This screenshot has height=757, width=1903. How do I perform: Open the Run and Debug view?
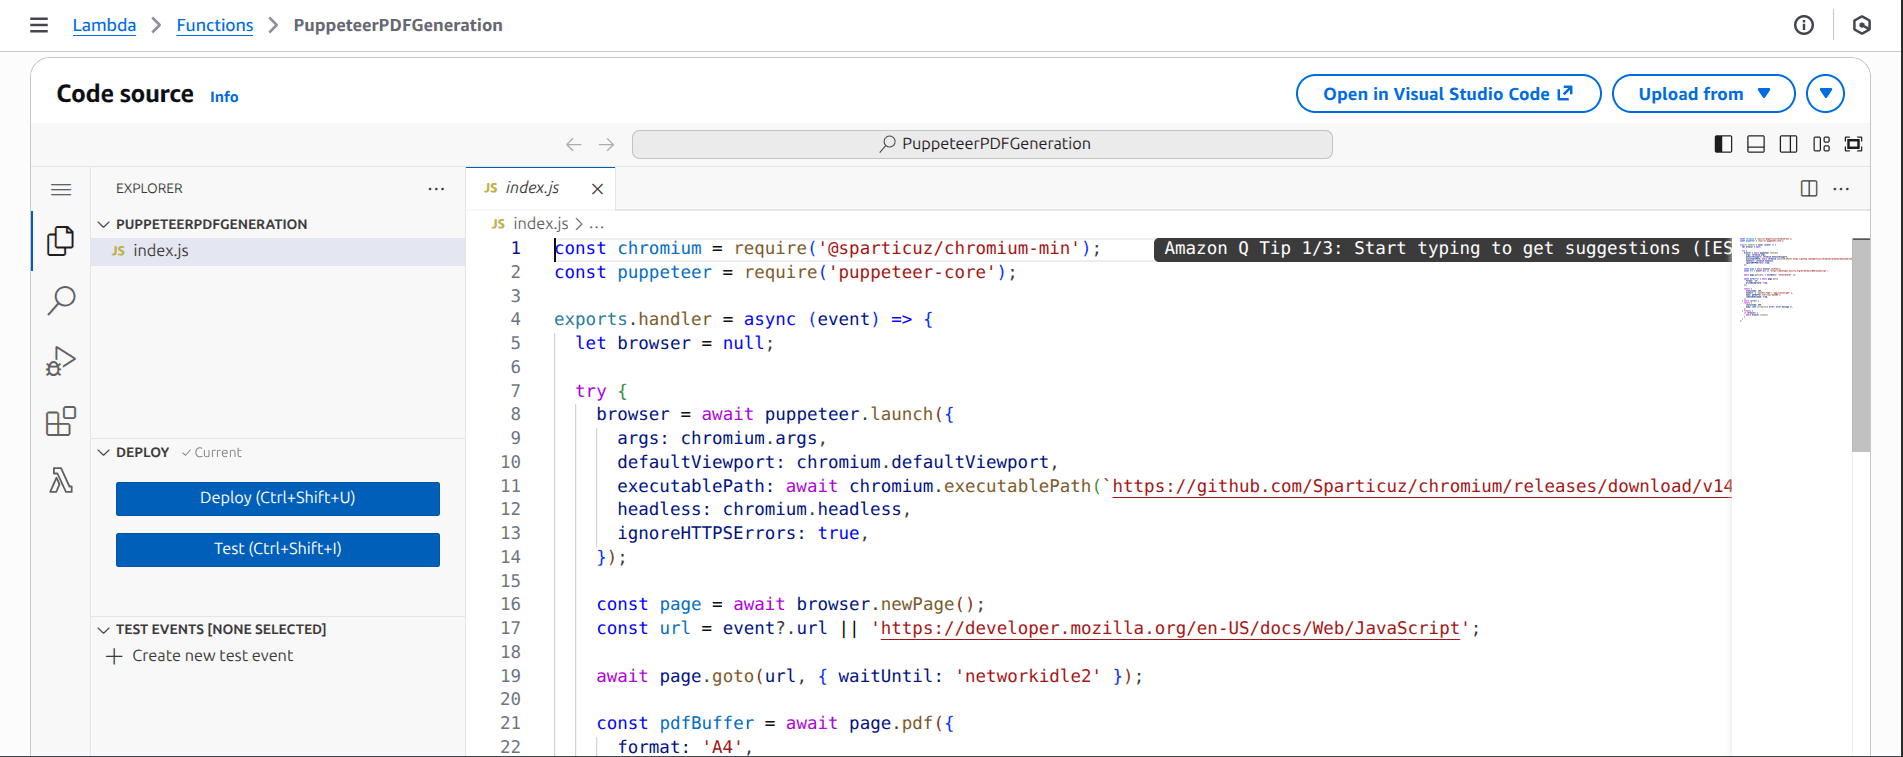[x=61, y=361]
